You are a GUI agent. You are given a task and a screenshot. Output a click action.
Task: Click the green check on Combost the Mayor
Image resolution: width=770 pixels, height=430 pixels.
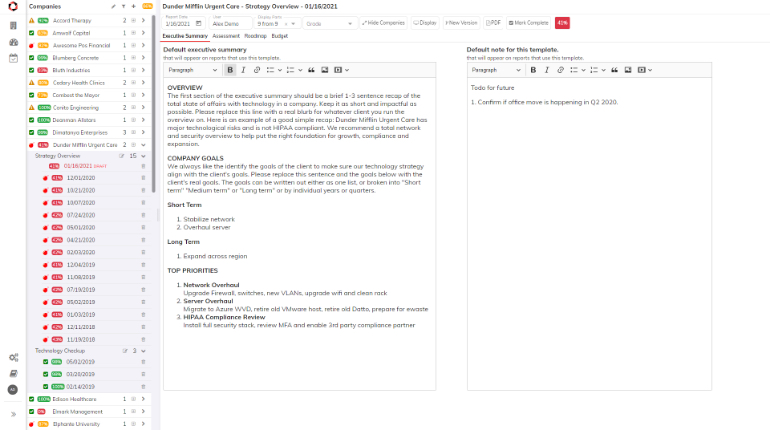(31, 95)
